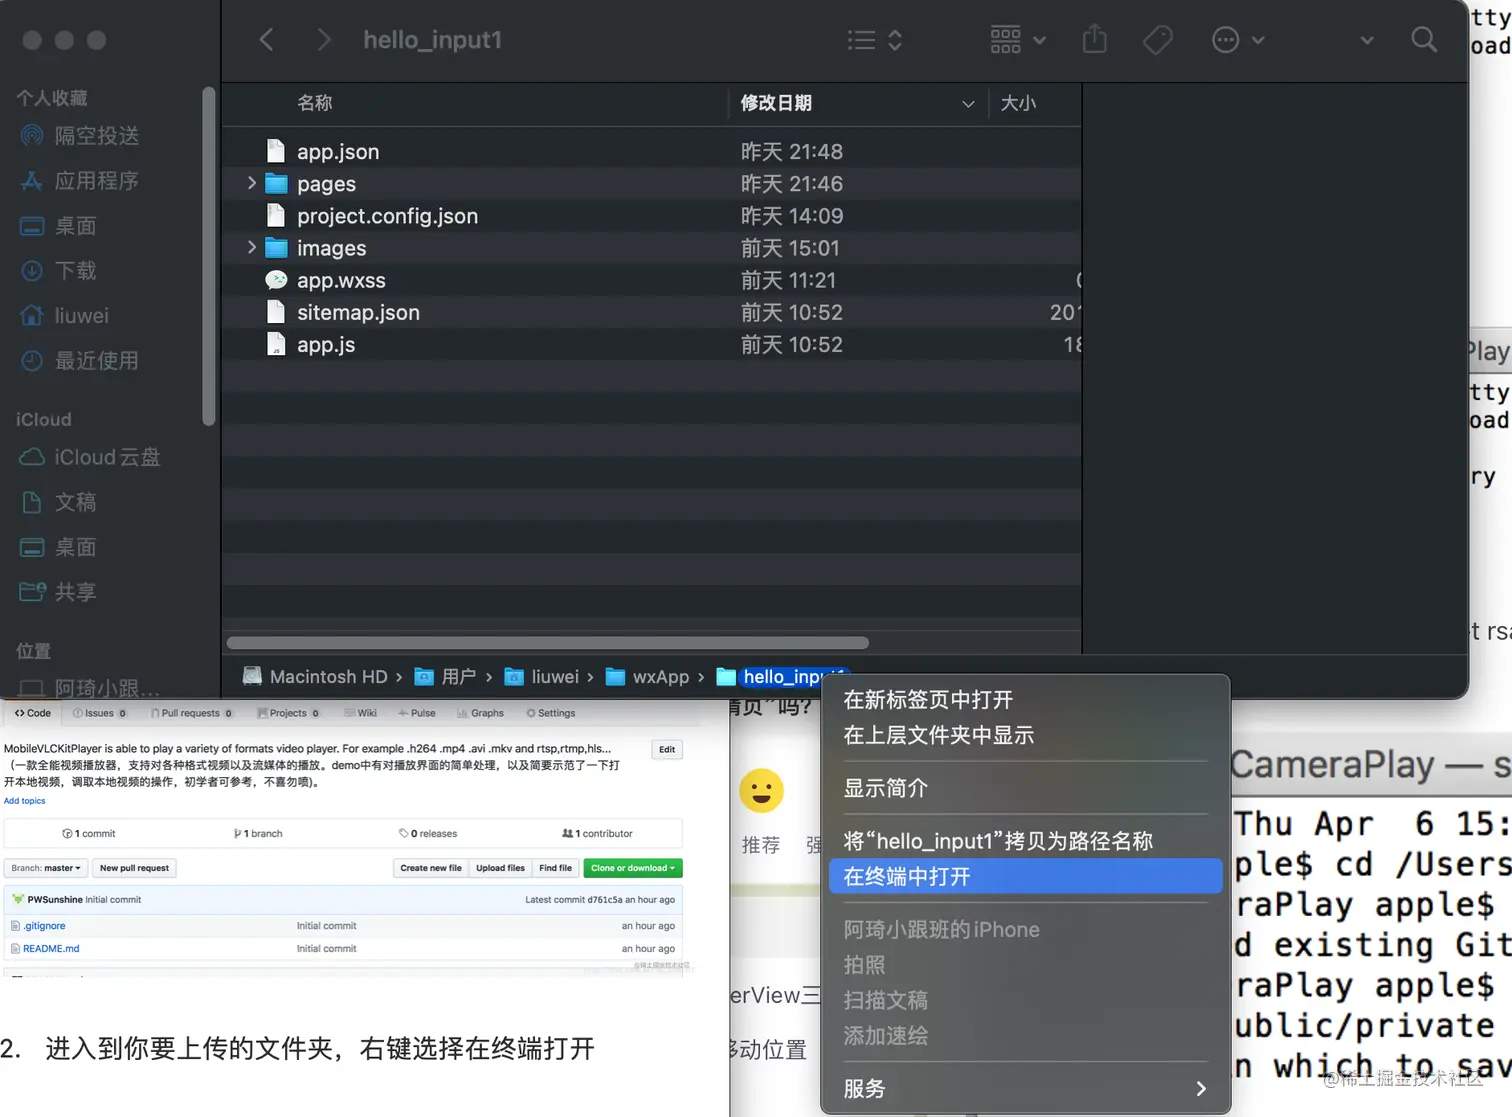Screen dimensions: 1512x1117
Task: Open the list view switcher
Action: click(875, 40)
